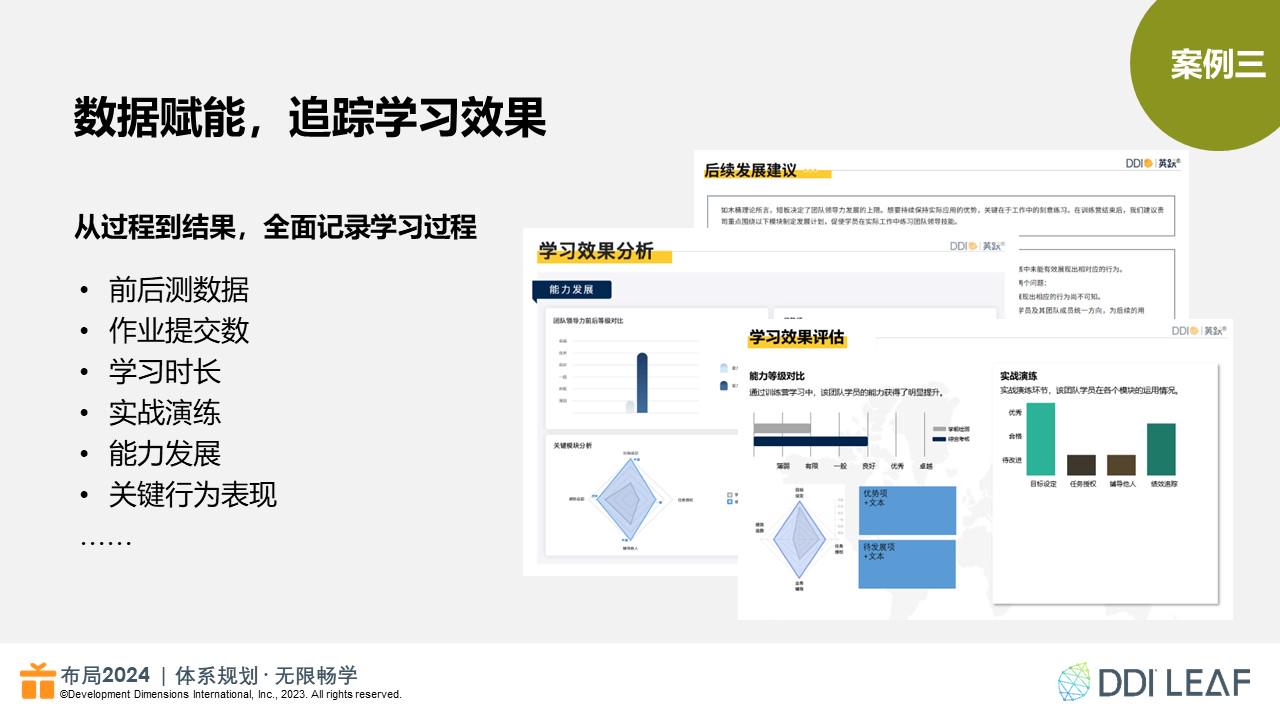
Task: Click the 优秀 label on the 实战演练 chart axis
Action: [x=1014, y=412]
